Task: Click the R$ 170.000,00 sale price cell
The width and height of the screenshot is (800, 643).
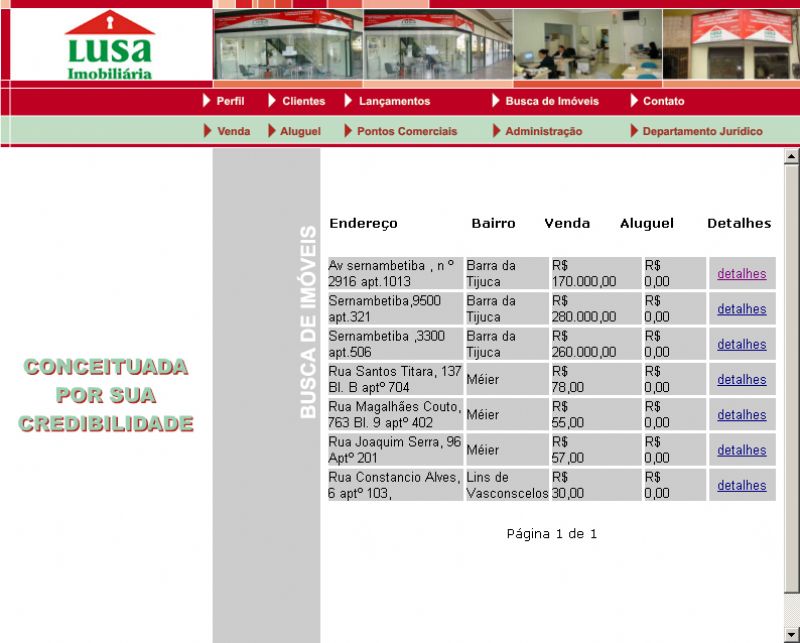Action: [x=596, y=274]
